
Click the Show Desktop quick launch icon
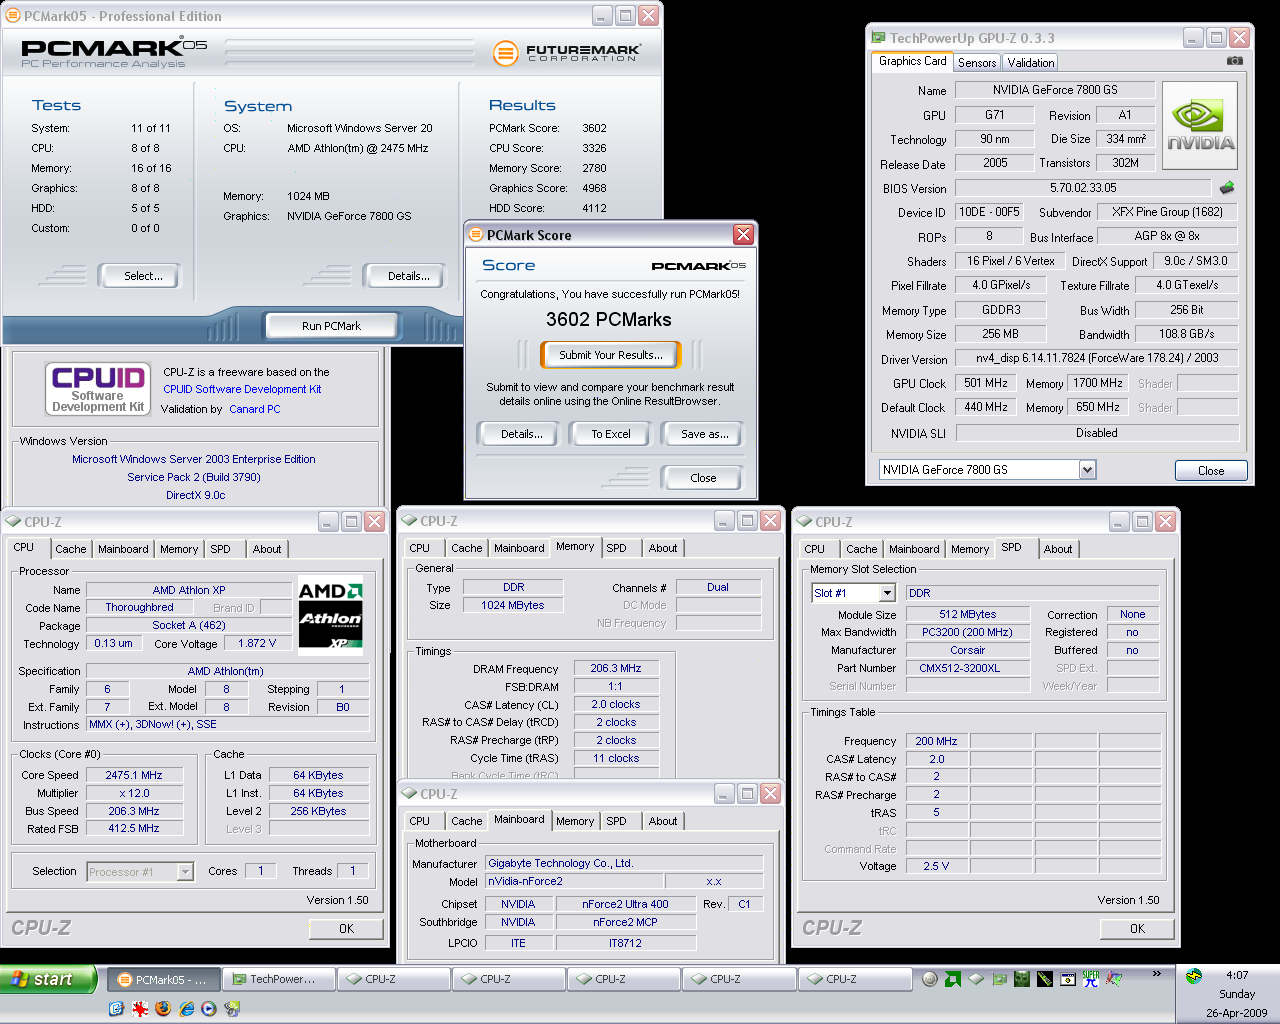(x=116, y=1008)
